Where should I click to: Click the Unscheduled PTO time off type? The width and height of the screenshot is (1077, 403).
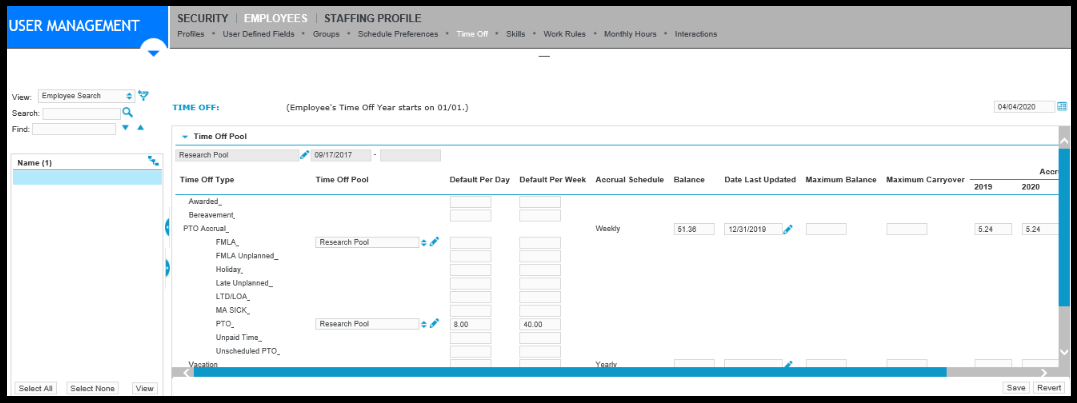248,352
